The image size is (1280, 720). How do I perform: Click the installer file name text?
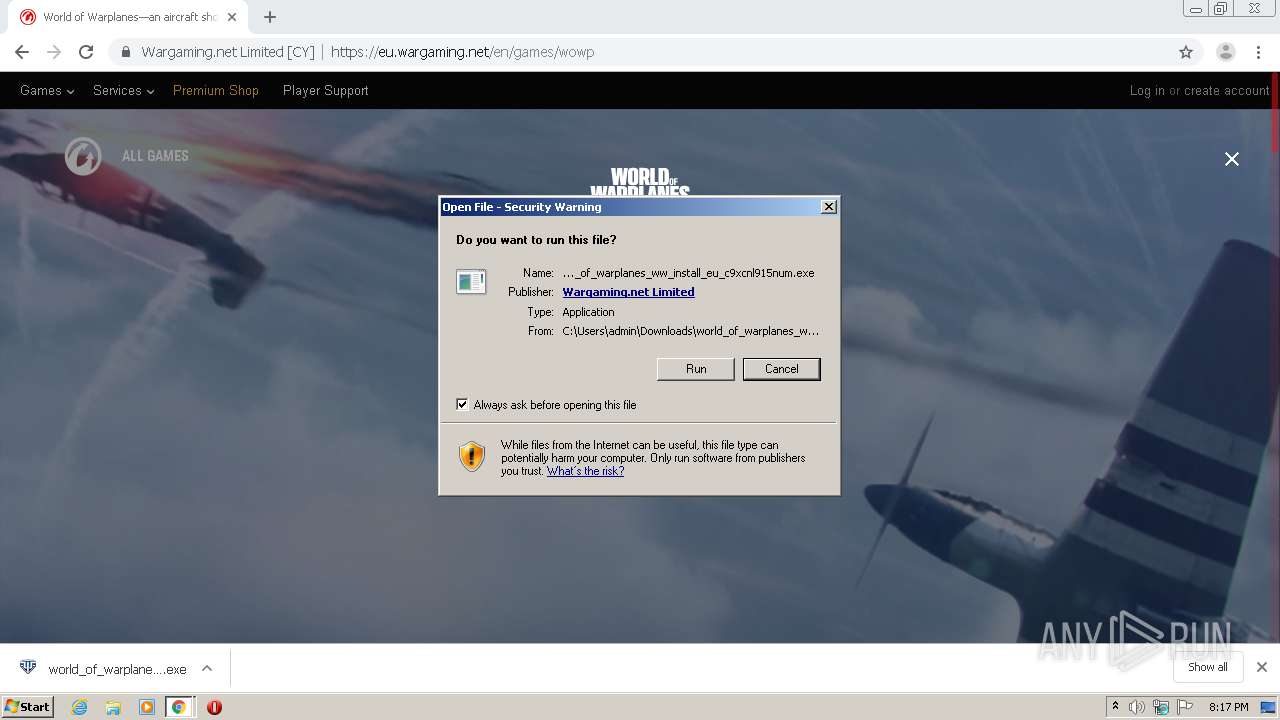(x=688, y=273)
